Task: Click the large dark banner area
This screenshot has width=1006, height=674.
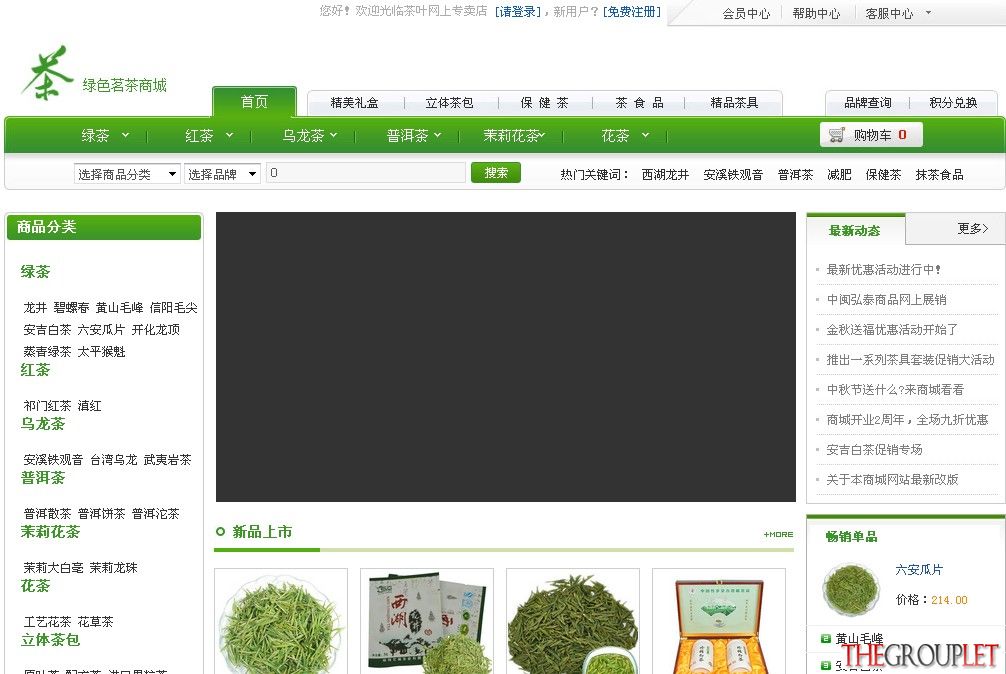Action: (506, 357)
